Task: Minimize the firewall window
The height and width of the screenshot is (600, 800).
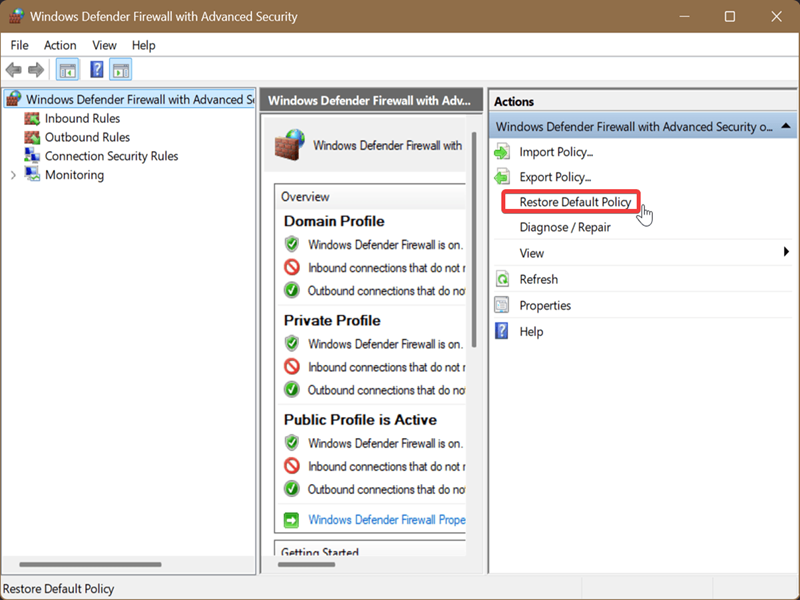Action: coord(684,16)
